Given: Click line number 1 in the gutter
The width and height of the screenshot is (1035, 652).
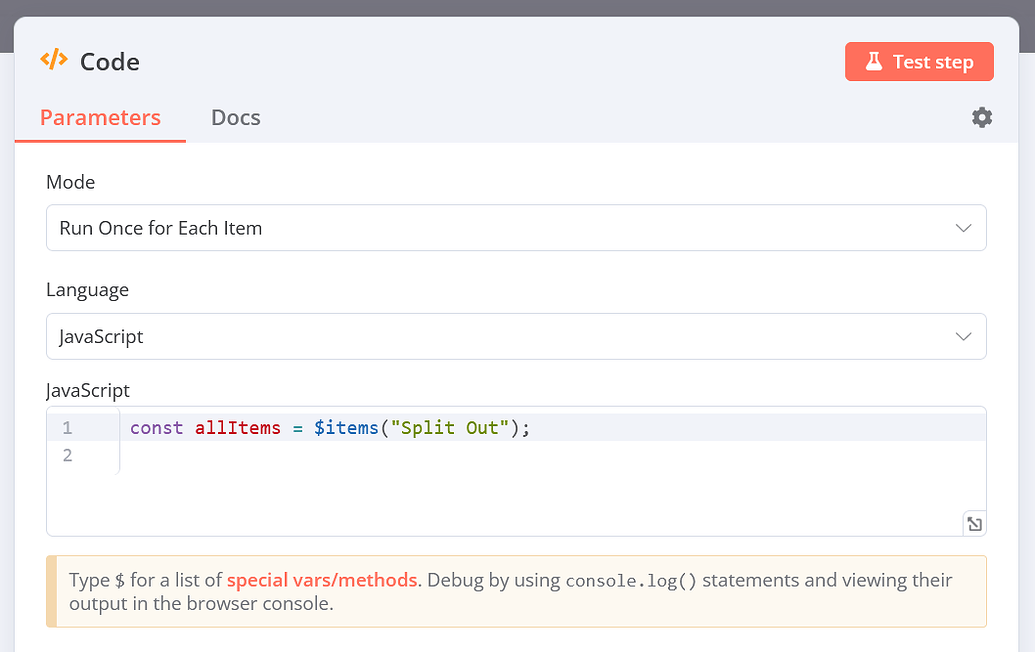Looking at the screenshot, I should [66, 427].
